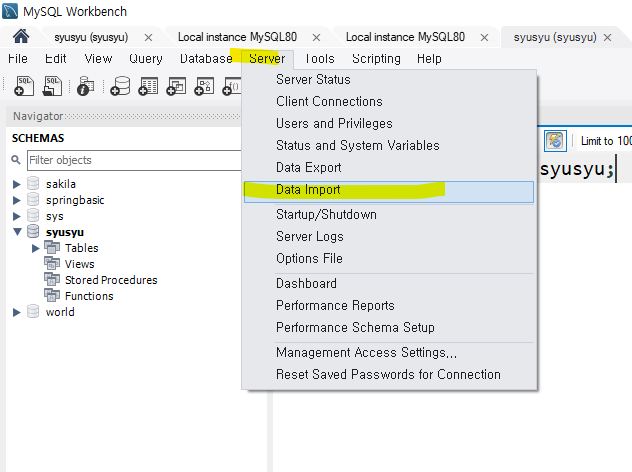632x472 pixels.
Task: Switch to first Local instance MySQL80 tab
Action: point(237,37)
